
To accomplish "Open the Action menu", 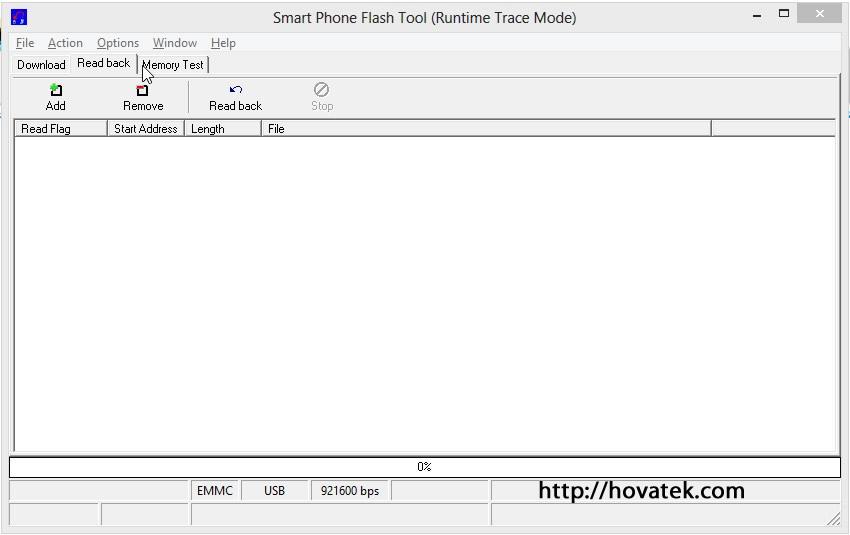I will point(65,43).
